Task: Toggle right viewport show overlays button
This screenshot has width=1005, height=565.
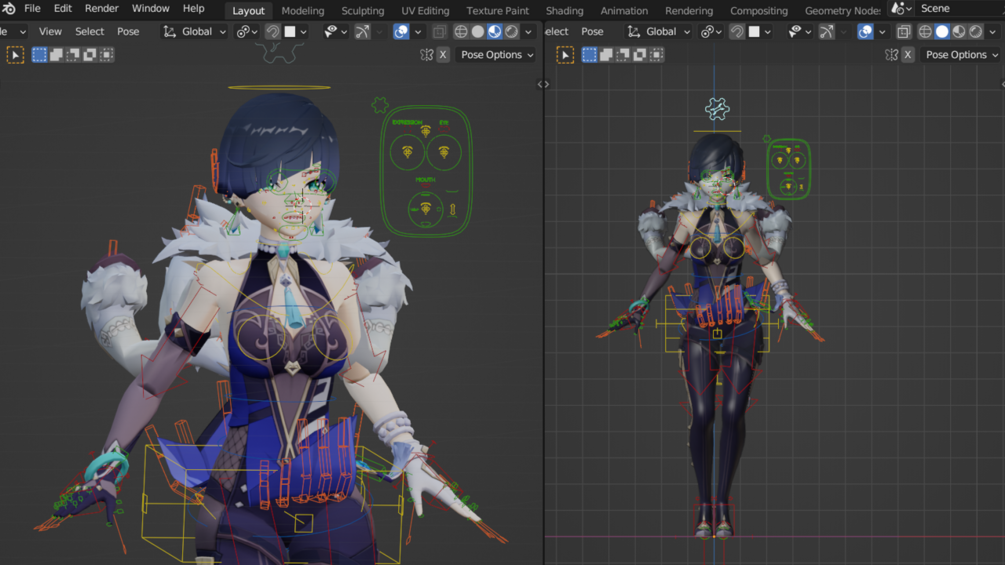Action: point(865,31)
